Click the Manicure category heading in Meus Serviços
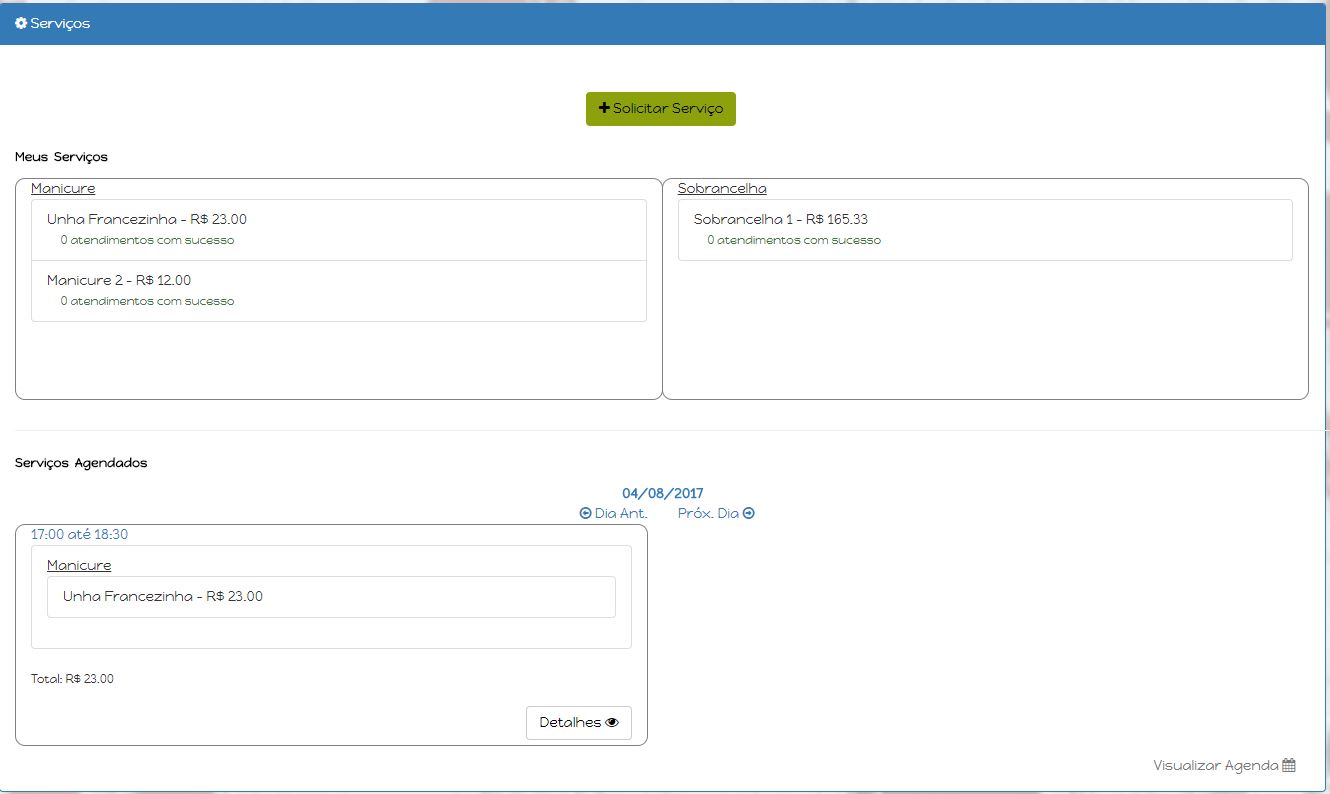This screenshot has height=794, width=1330. pyautogui.click(x=63, y=188)
